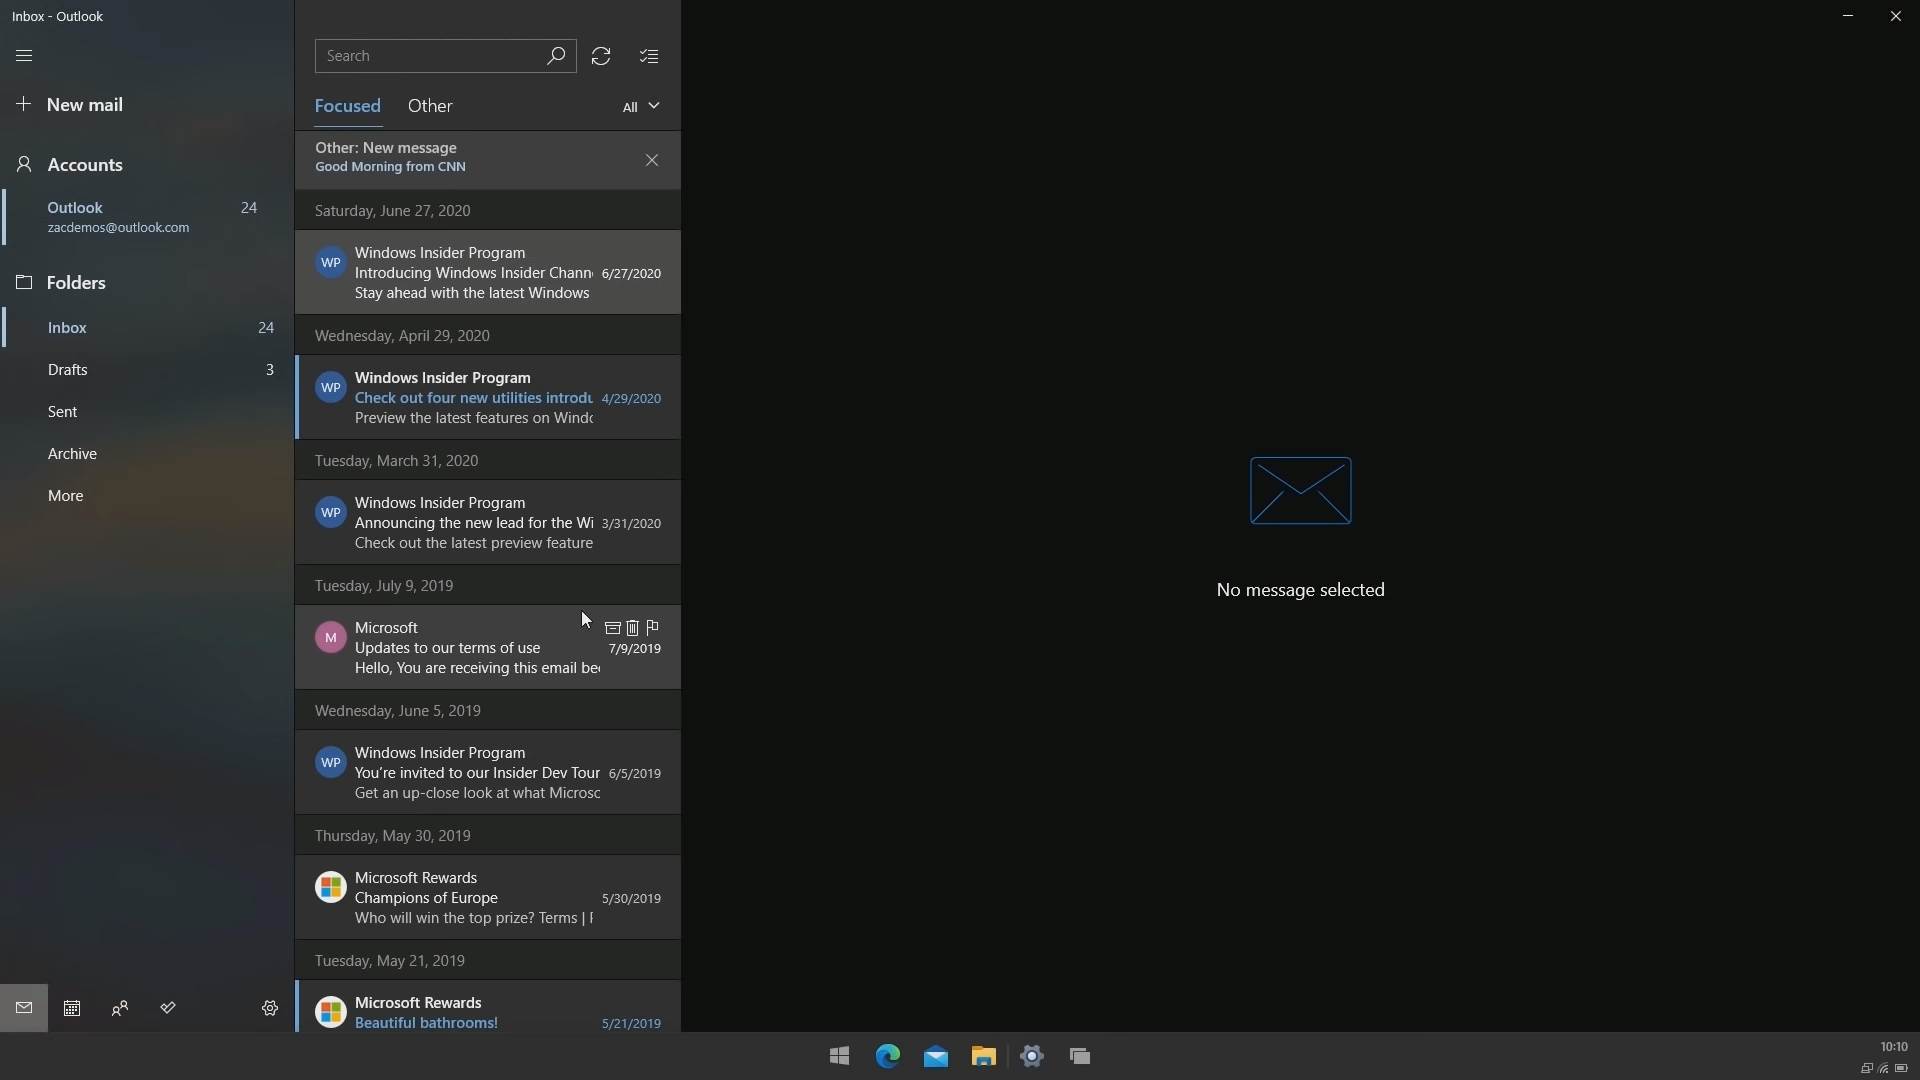Delete the Microsoft terms of use email
1920x1080 pixels.
pyautogui.click(x=633, y=627)
